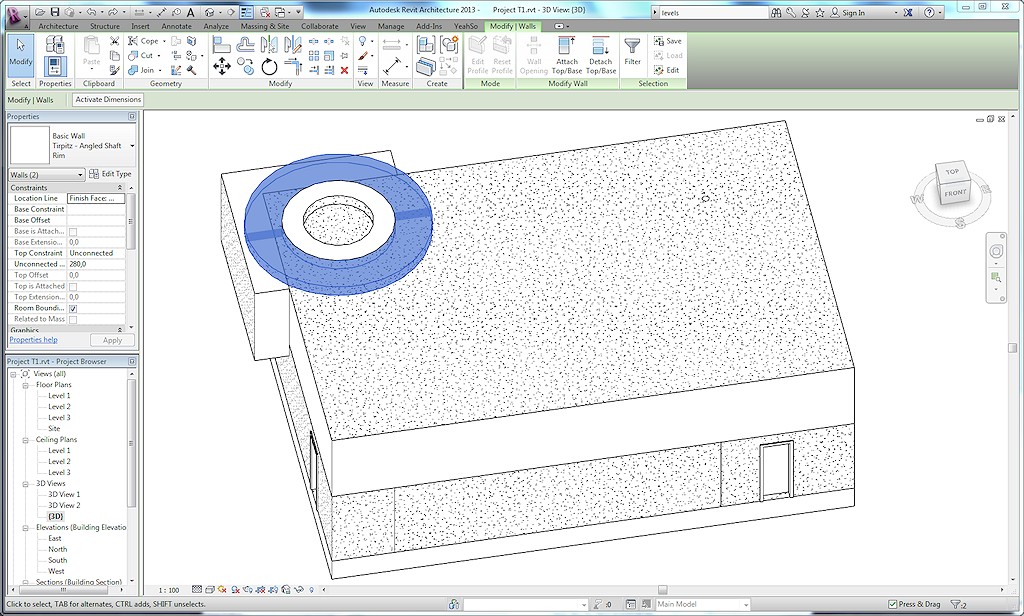Open the Walls (2) instance filter dropdown

click(x=80, y=174)
